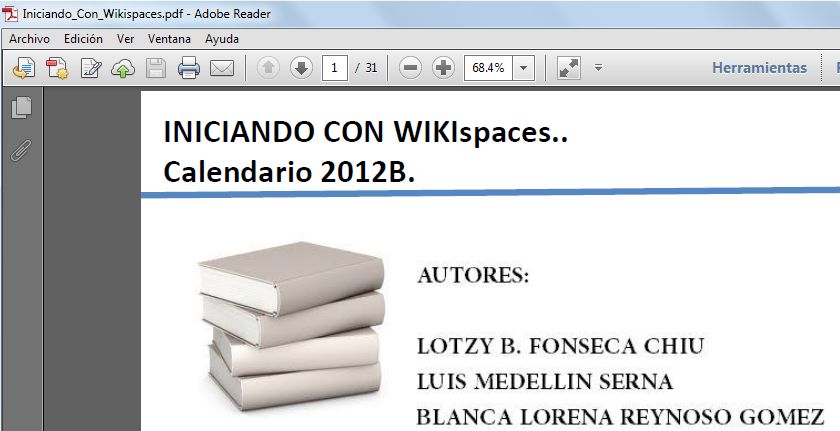The image size is (840, 431).
Task: Click the 68.4% zoom field
Action: click(488, 68)
